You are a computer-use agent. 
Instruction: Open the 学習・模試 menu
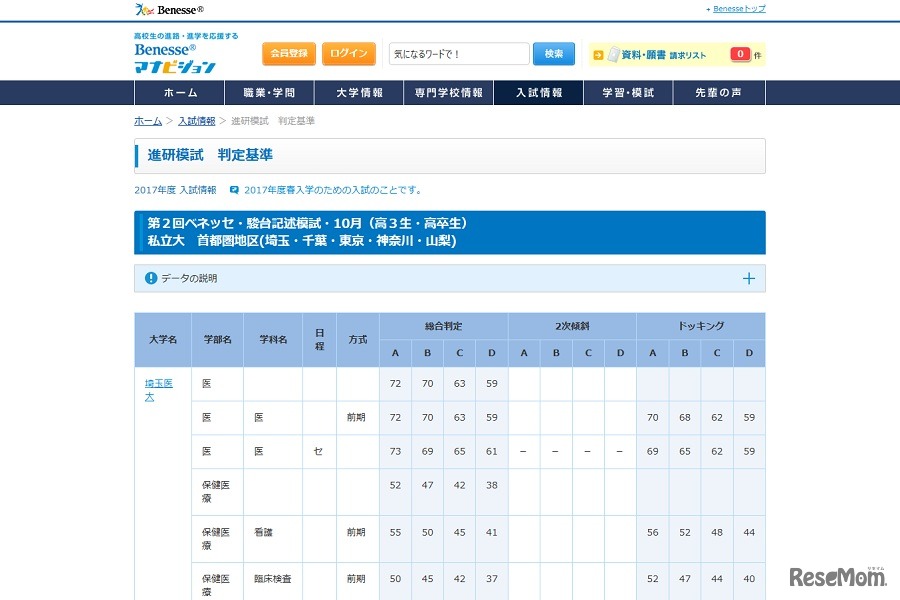tap(628, 91)
